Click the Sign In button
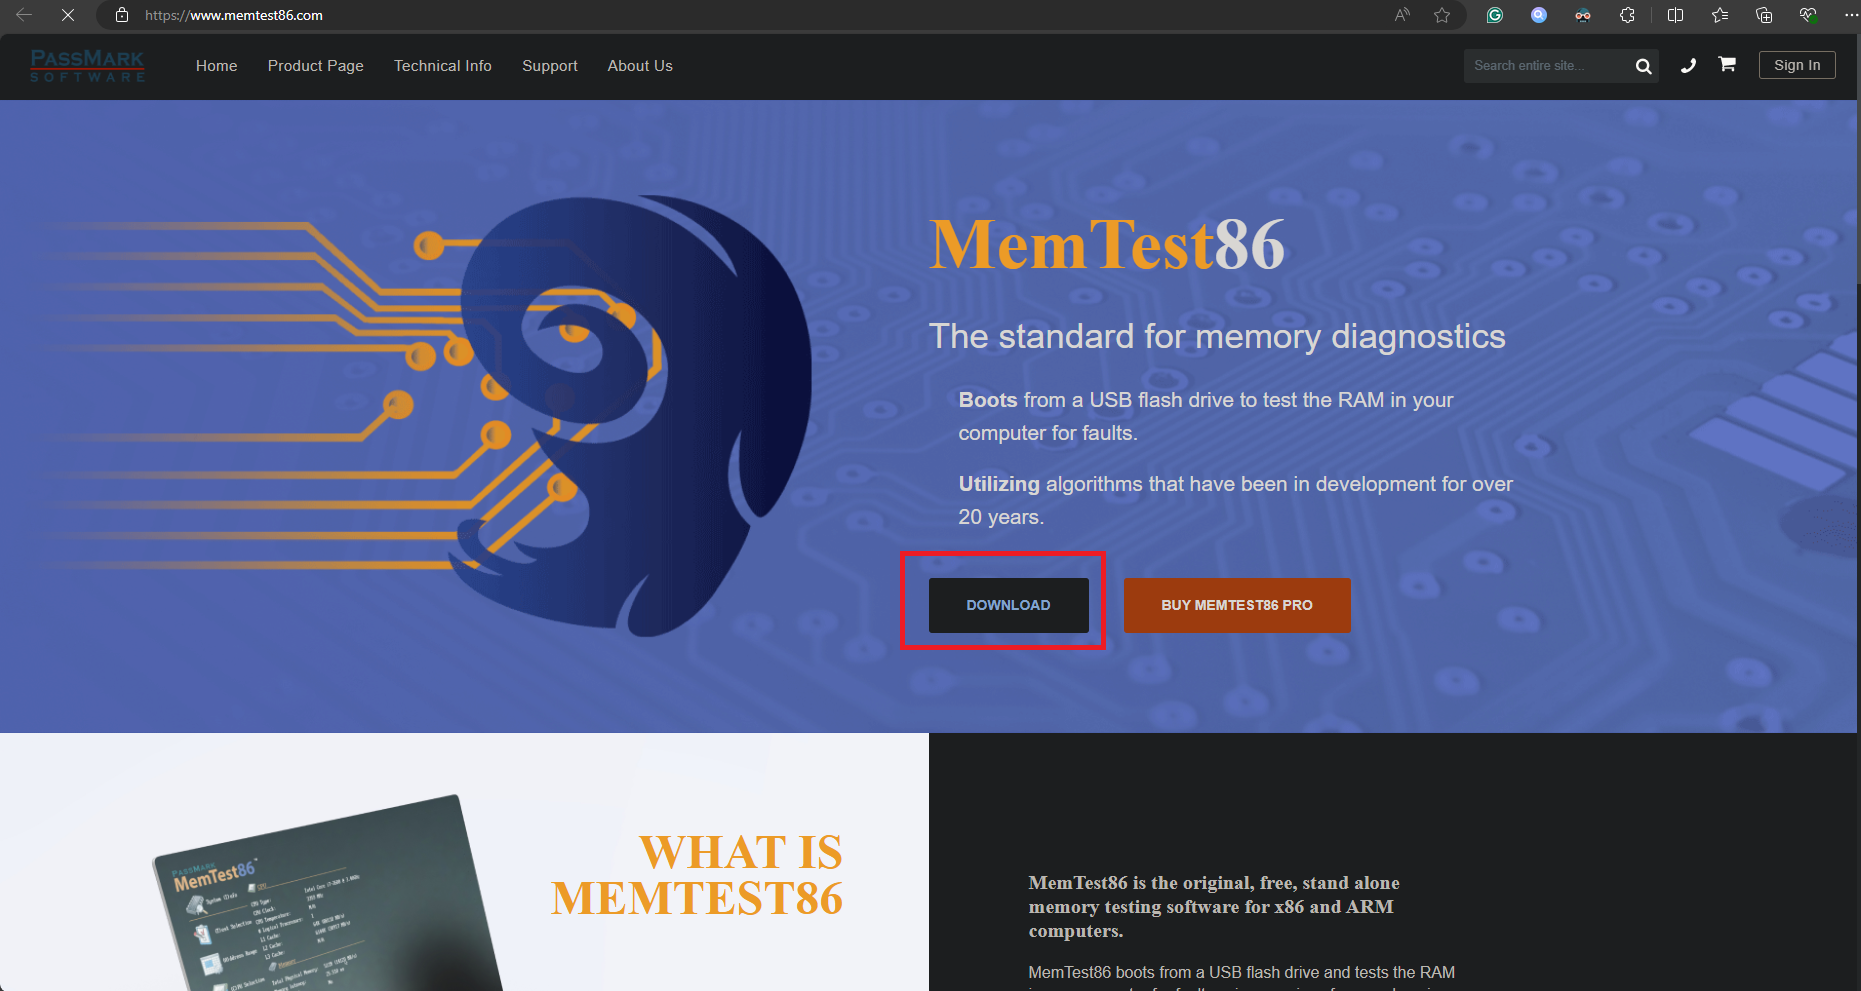The height and width of the screenshot is (991, 1861). click(x=1797, y=65)
